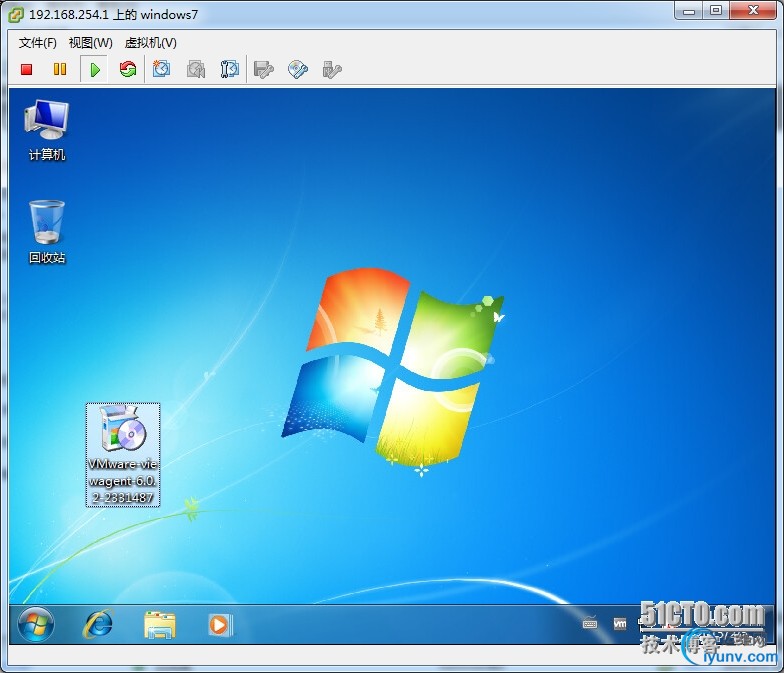Open the 文件(F) menu
Image resolution: width=784 pixels, height=673 pixels.
coord(38,43)
